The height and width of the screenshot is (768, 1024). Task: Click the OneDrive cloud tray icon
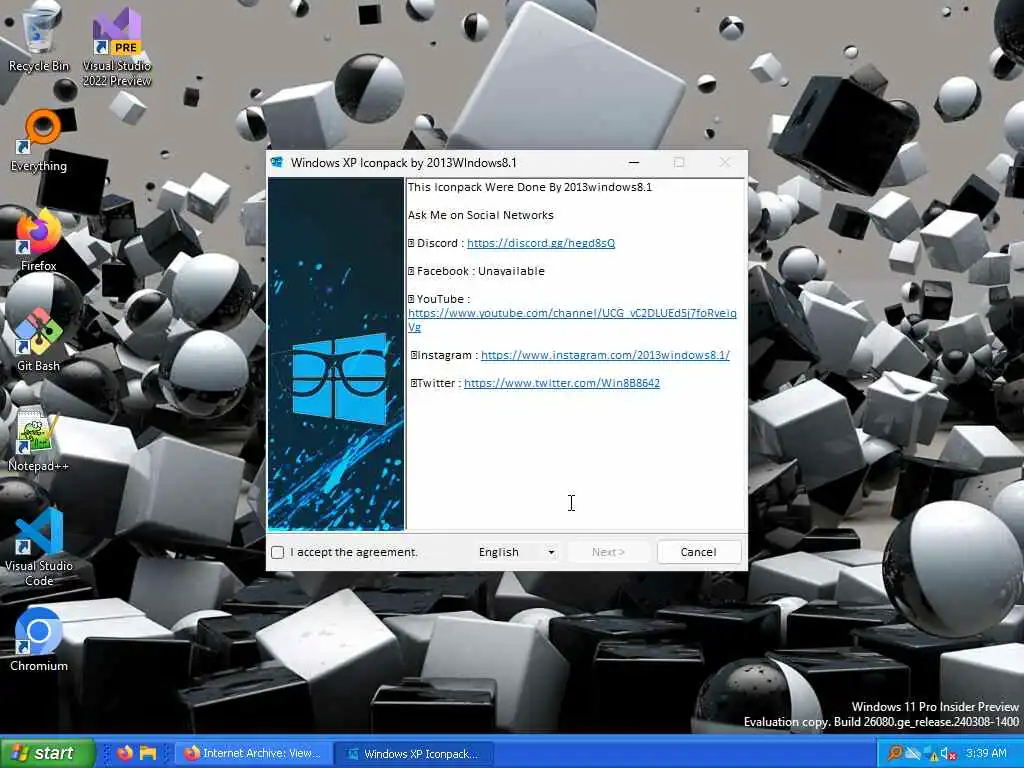[x=913, y=753]
